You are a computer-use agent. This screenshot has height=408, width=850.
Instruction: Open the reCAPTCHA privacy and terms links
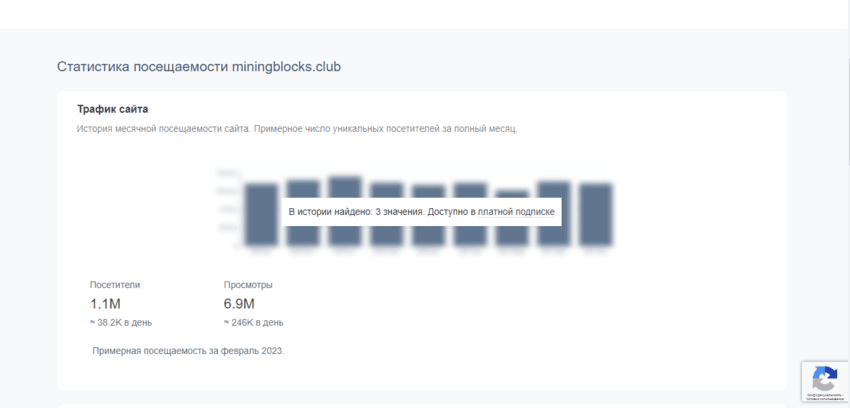825,399
